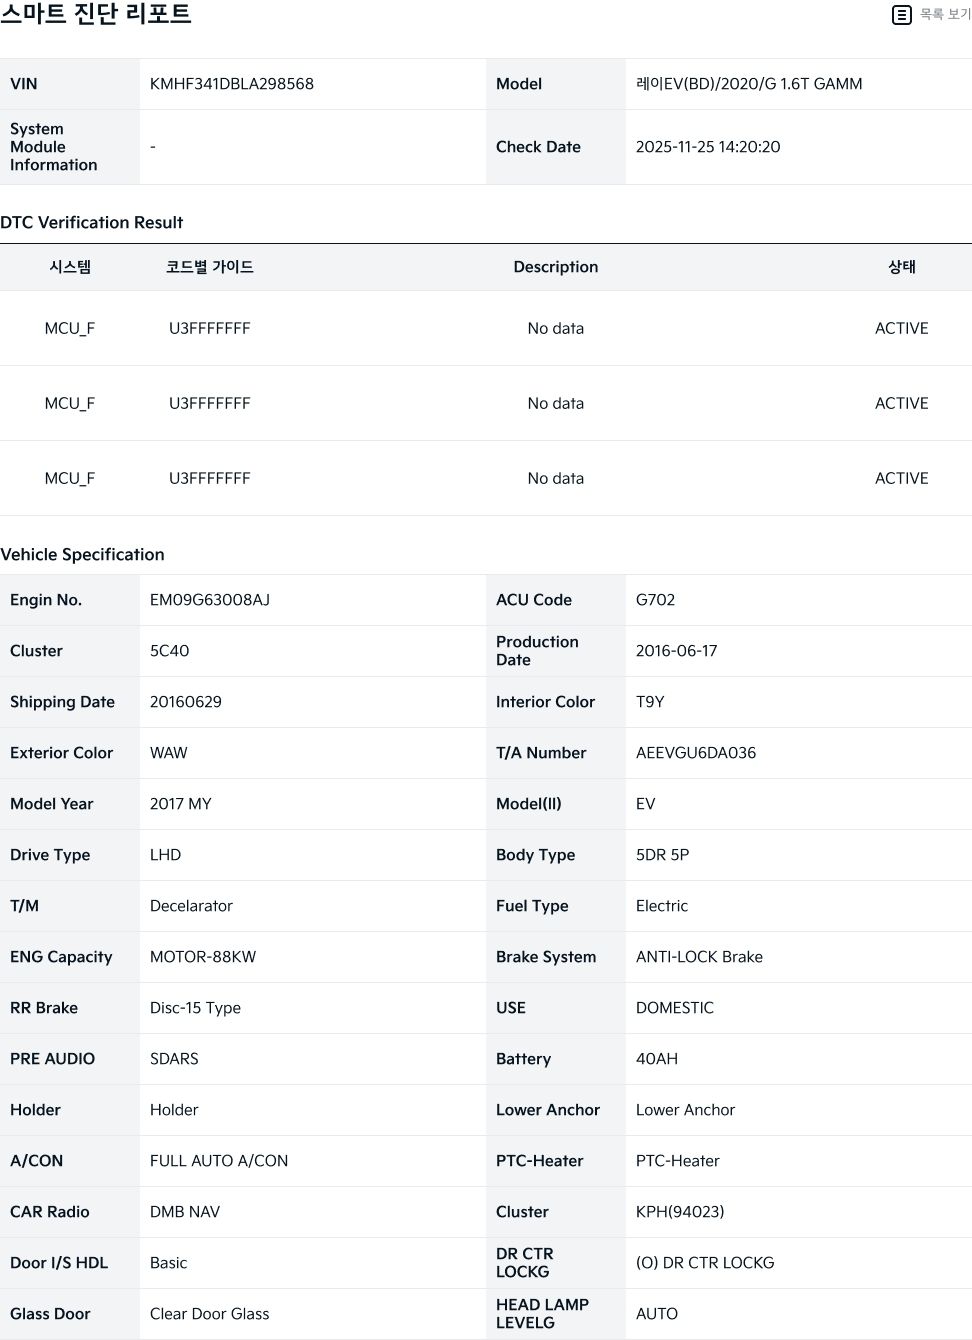This screenshot has width=972, height=1340.
Task: Click the USE value DOMESTIC
Action: click(x=675, y=1008)
